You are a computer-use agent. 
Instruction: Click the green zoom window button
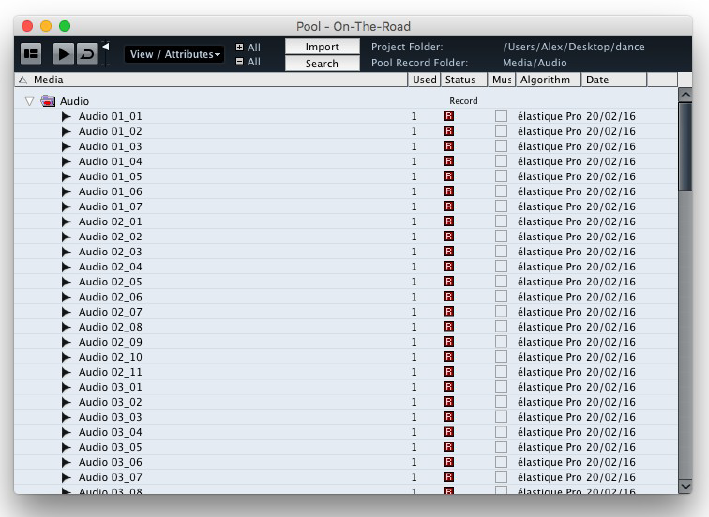(65, 26)
